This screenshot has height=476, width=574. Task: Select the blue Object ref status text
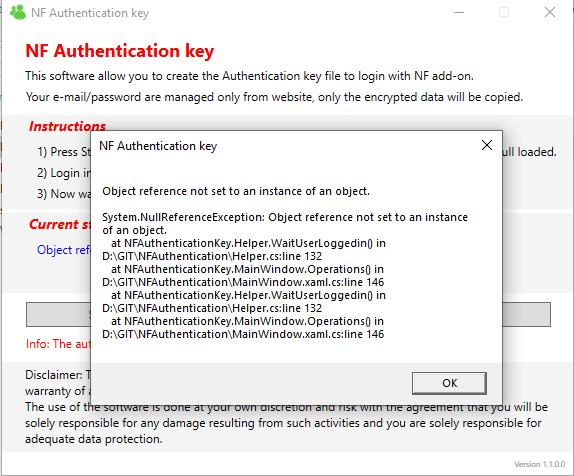[64, 250]
